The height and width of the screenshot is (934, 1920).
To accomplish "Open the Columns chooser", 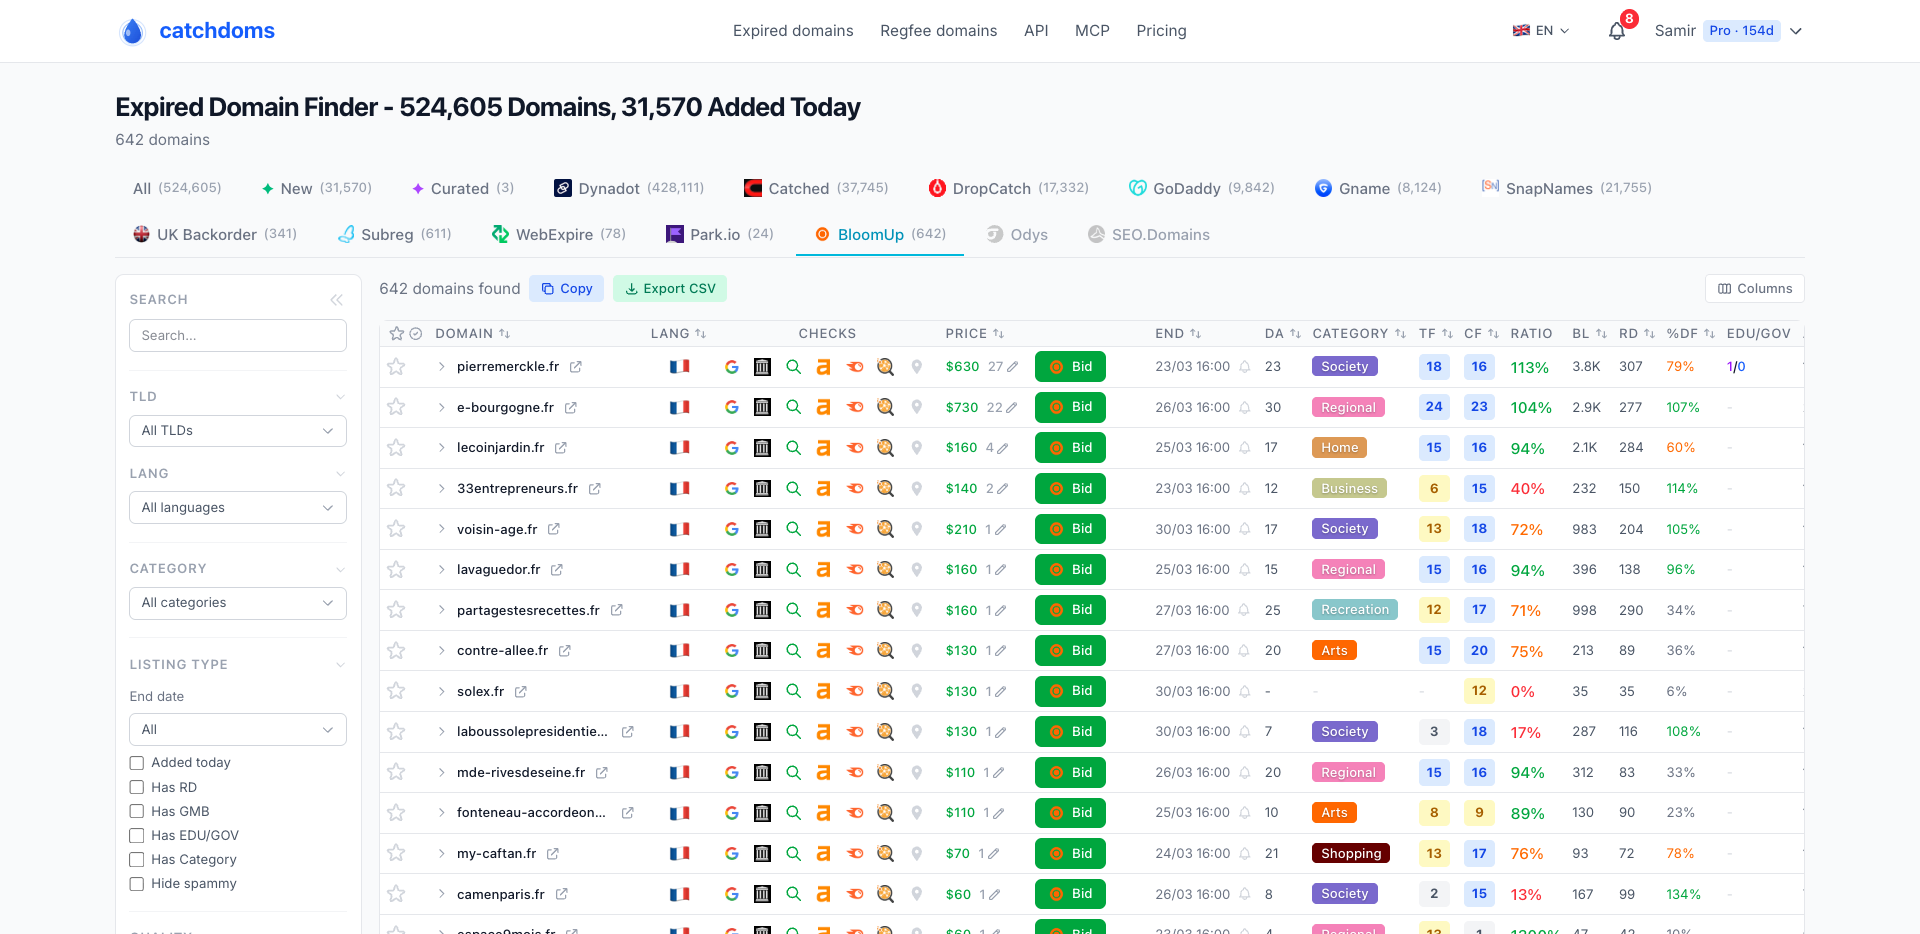I will (x=1755, y=289).
